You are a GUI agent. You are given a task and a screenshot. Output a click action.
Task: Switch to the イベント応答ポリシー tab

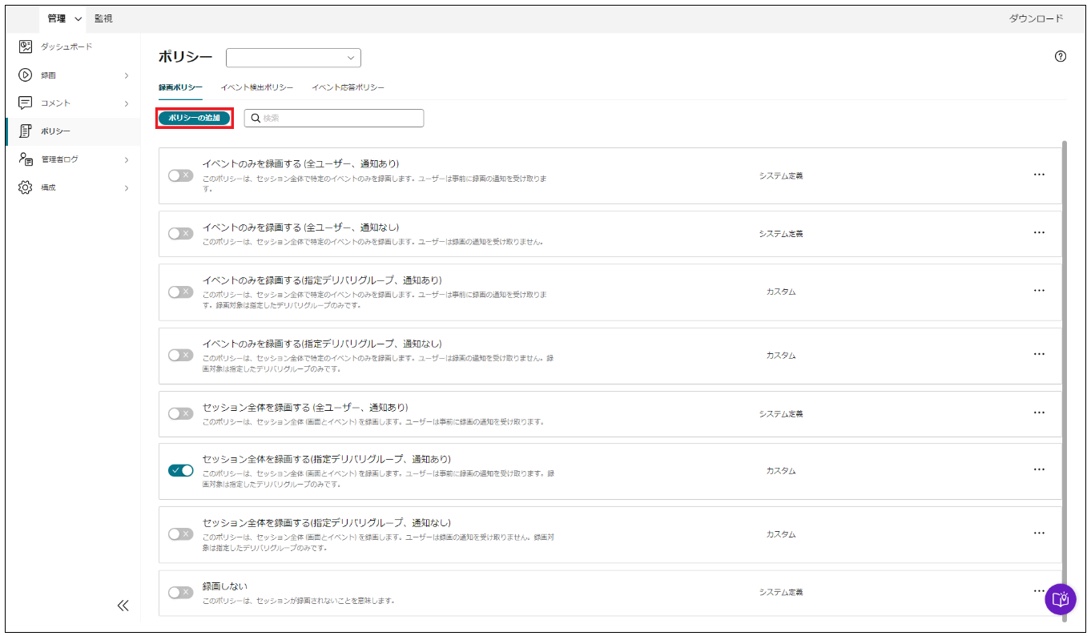[348, 88]
